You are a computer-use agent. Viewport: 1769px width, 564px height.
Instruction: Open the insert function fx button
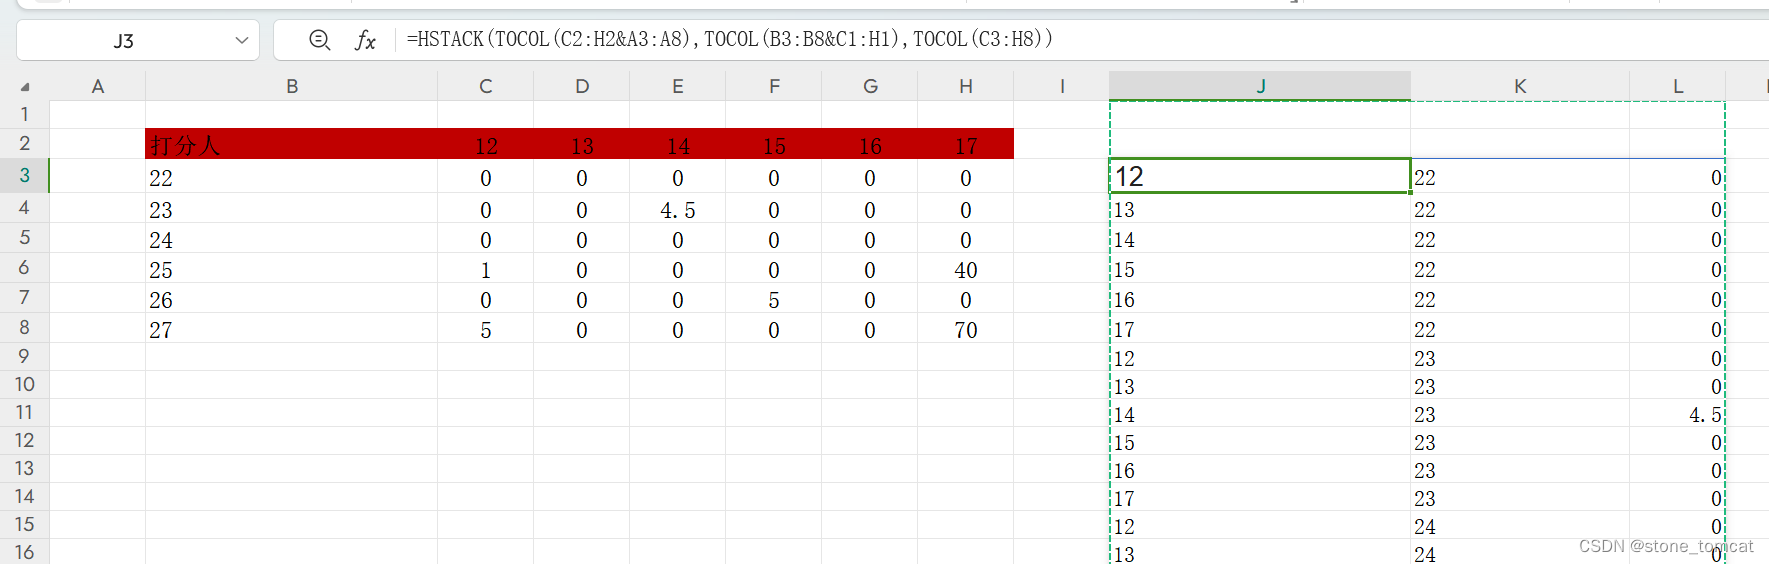[x=366, y=40]
